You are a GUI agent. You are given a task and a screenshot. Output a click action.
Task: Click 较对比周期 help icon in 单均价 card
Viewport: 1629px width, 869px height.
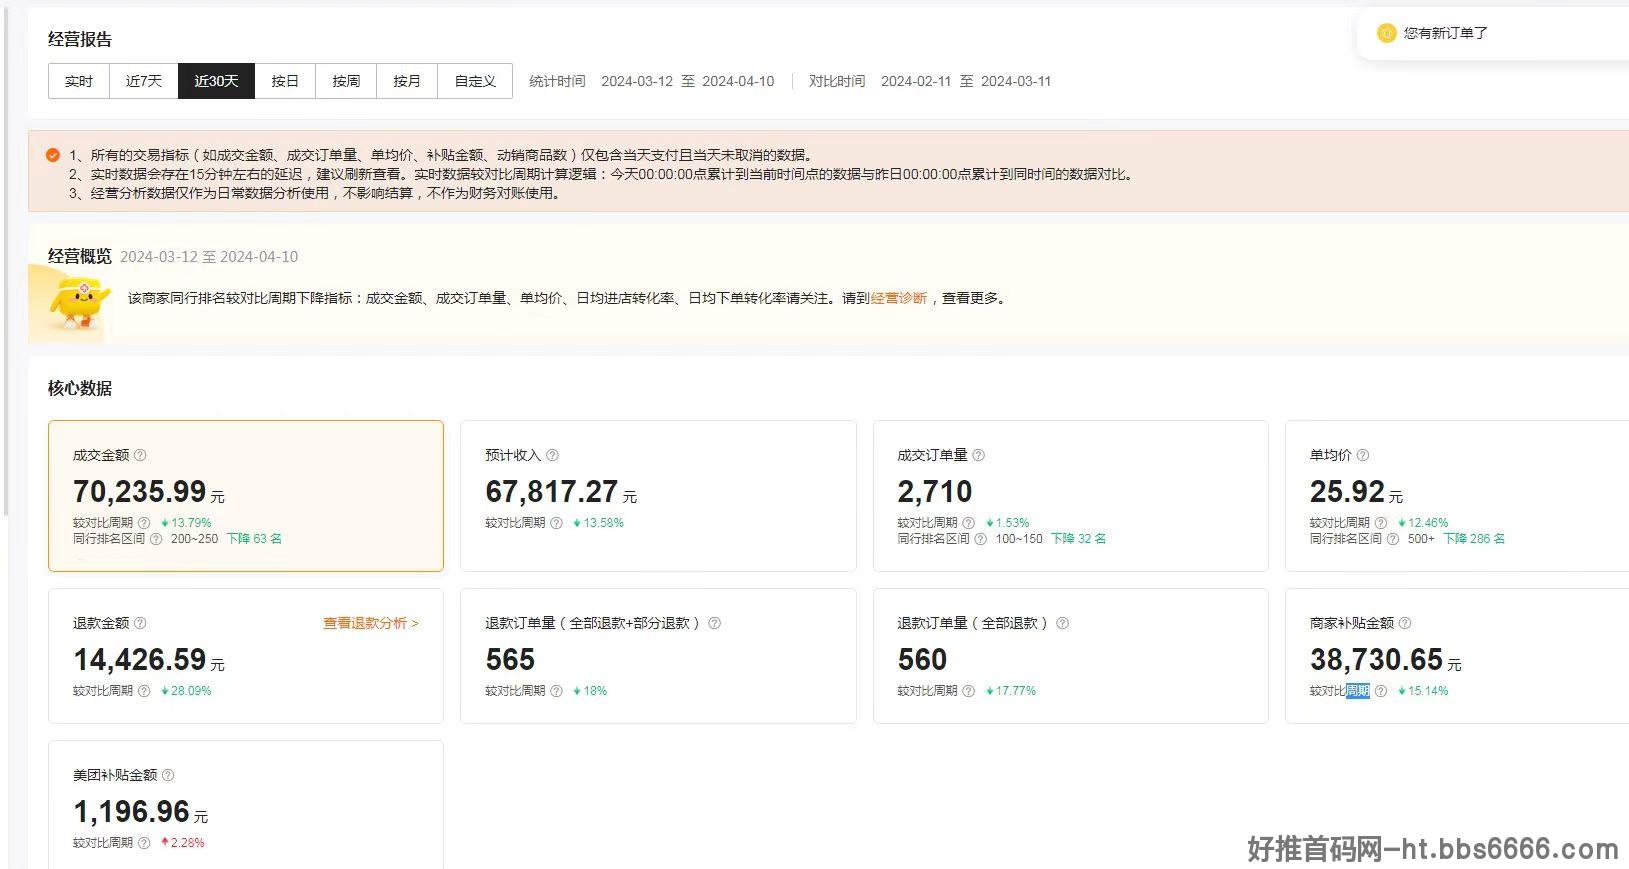[1381, 523]
